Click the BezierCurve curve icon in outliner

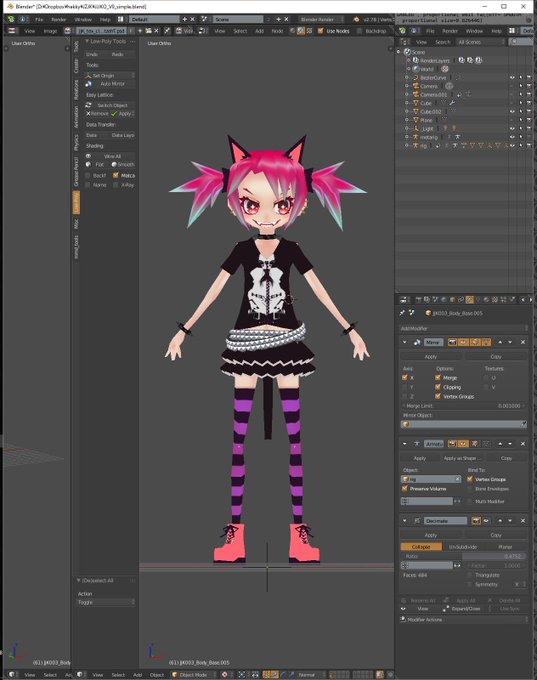(415, 78)
